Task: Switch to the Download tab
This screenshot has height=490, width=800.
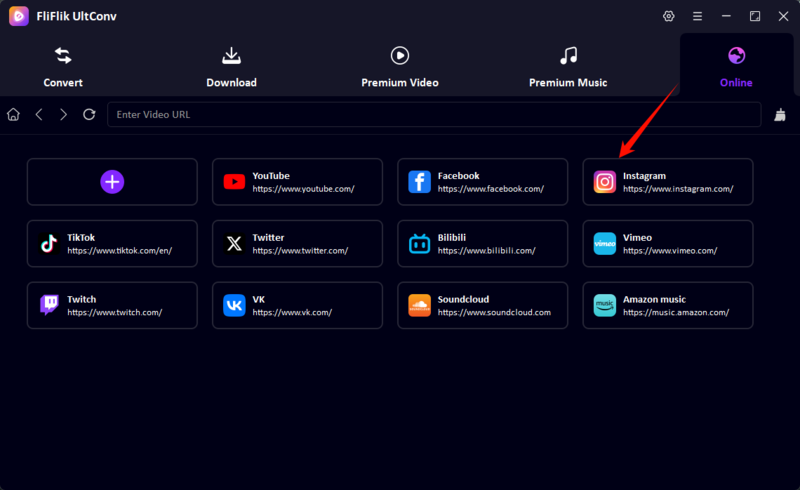Action: point(231,67)
